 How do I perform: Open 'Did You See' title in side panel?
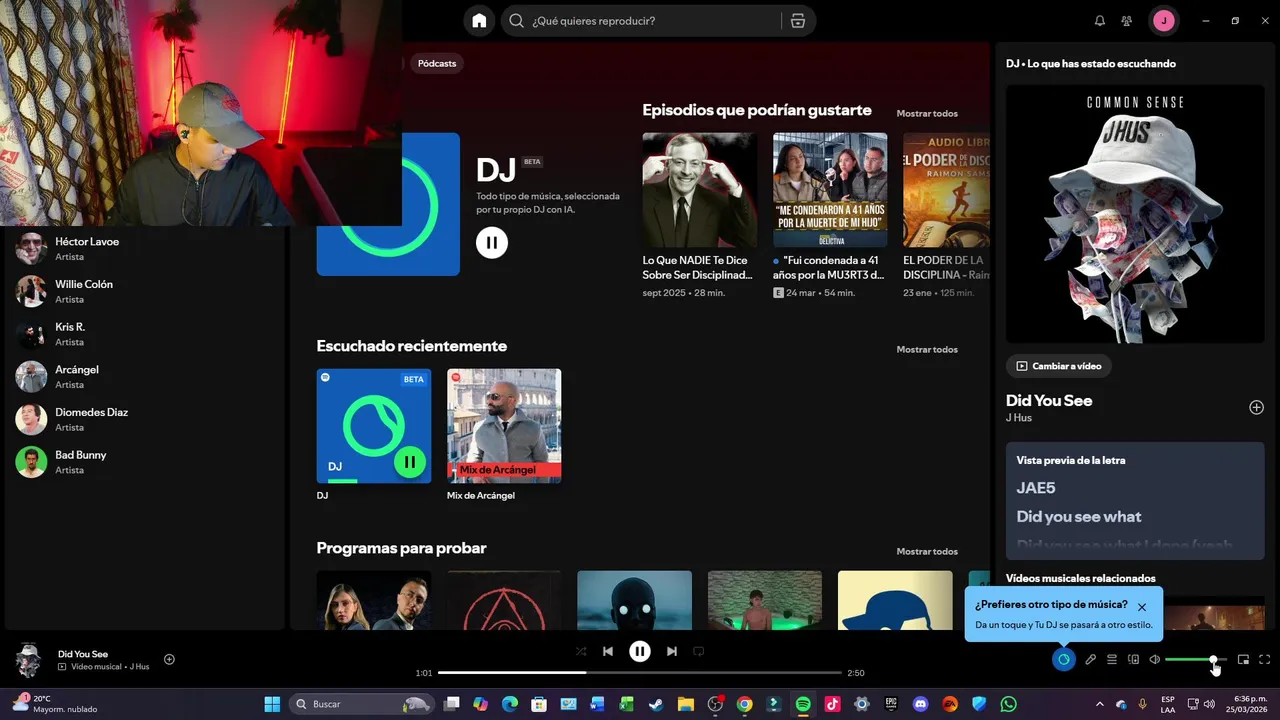point(1049,400)
